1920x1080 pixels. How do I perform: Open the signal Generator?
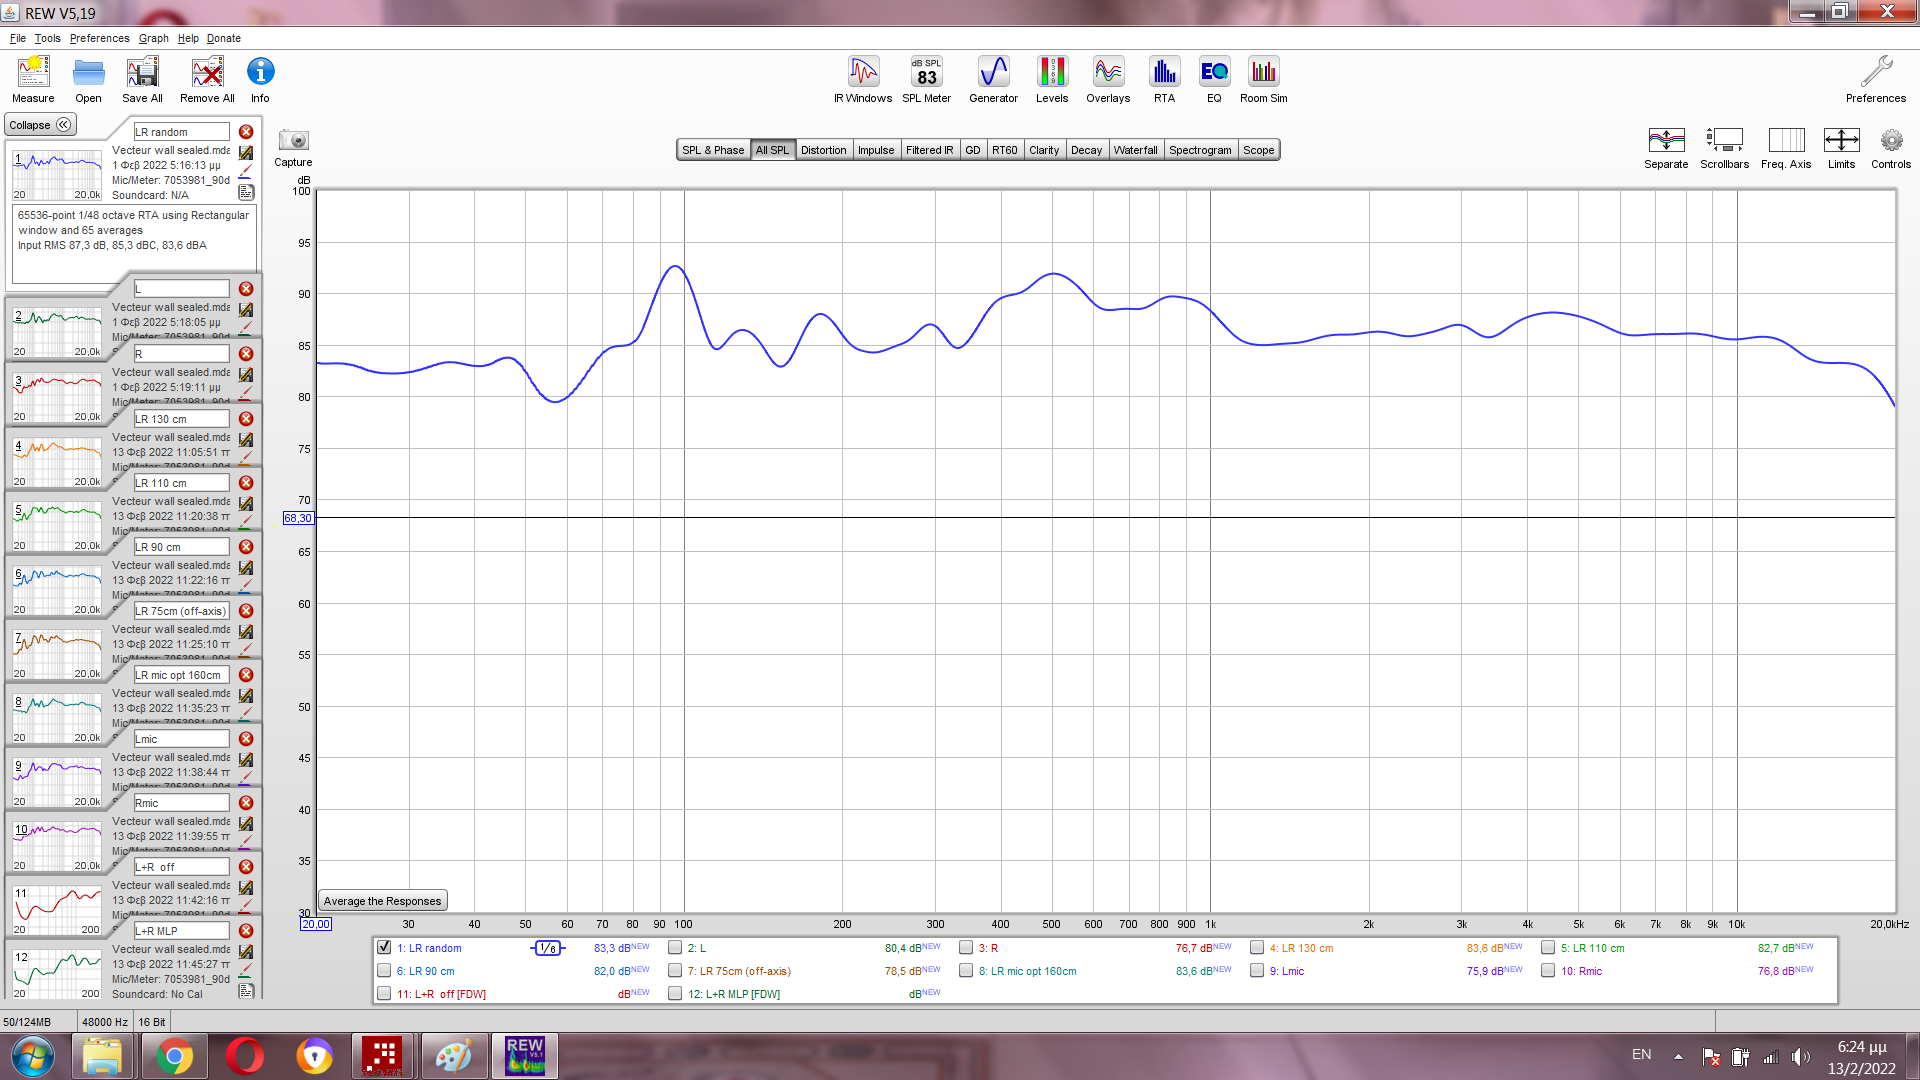(x=993, y=79)
